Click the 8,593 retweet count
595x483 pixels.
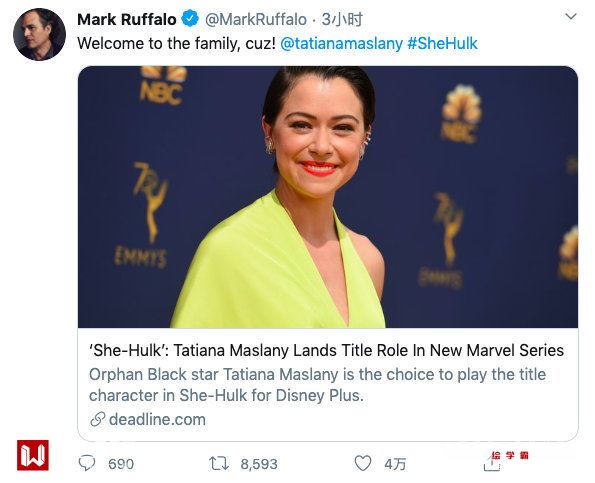coord(259,464)
